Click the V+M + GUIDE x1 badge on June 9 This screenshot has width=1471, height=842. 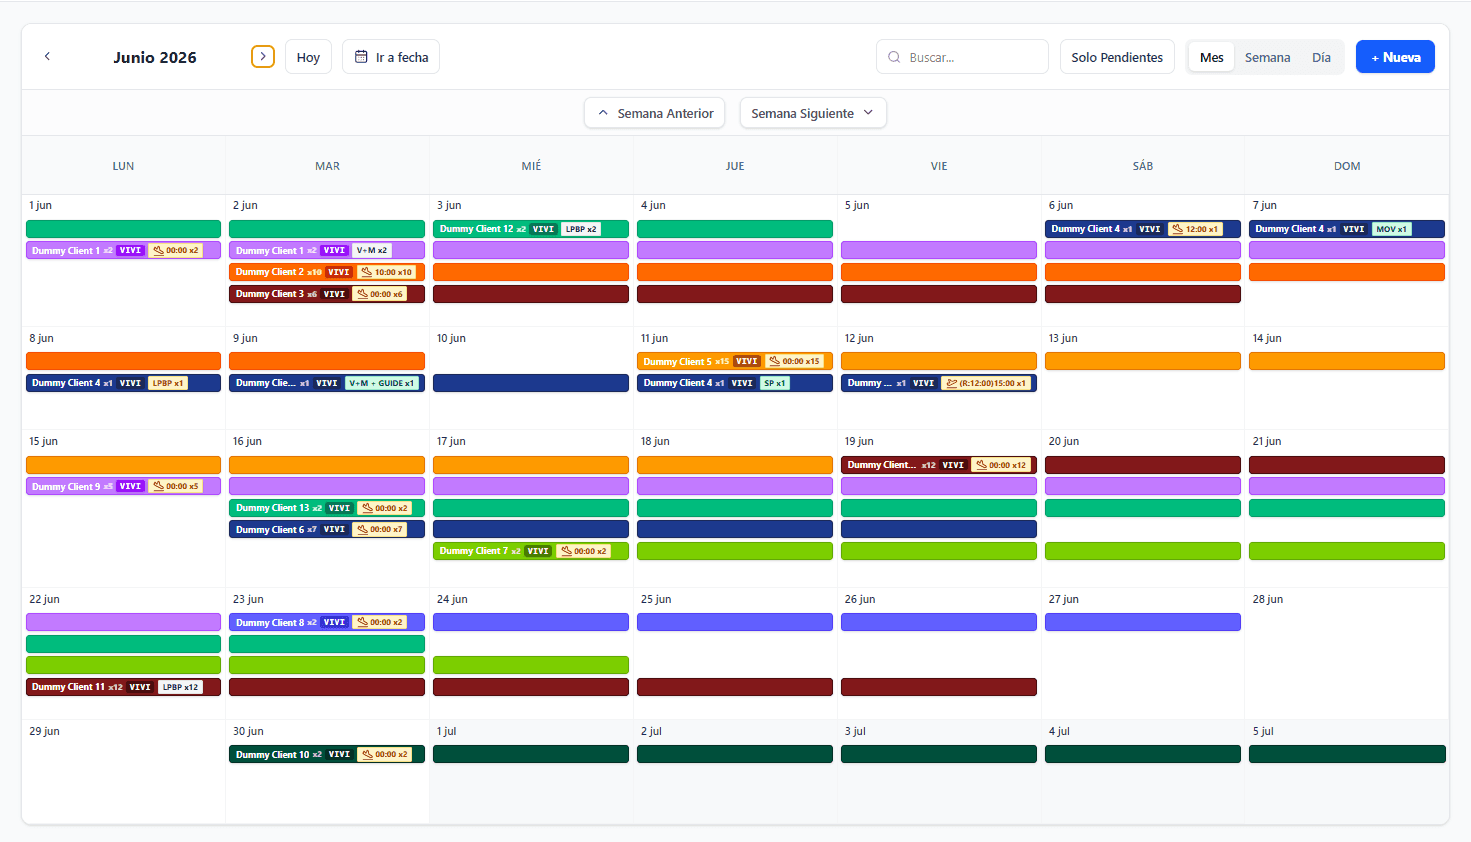381,382
